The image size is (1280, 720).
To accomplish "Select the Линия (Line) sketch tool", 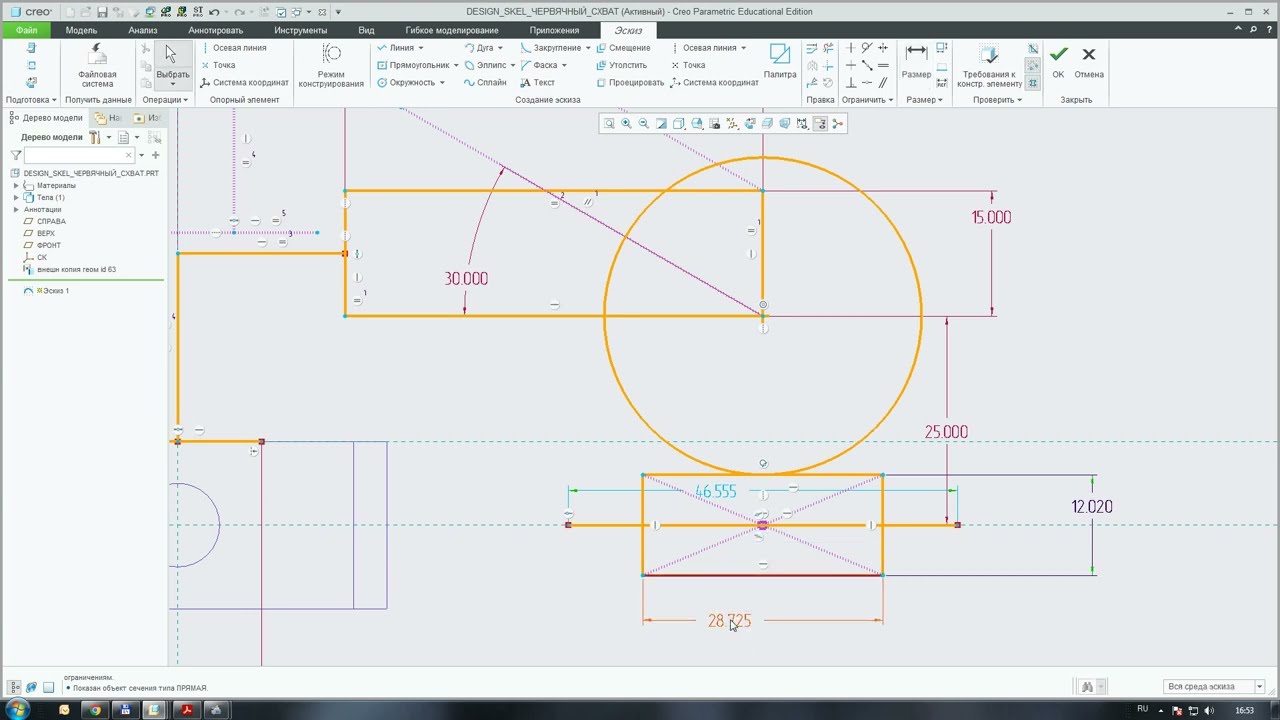I will coord(395,48).
